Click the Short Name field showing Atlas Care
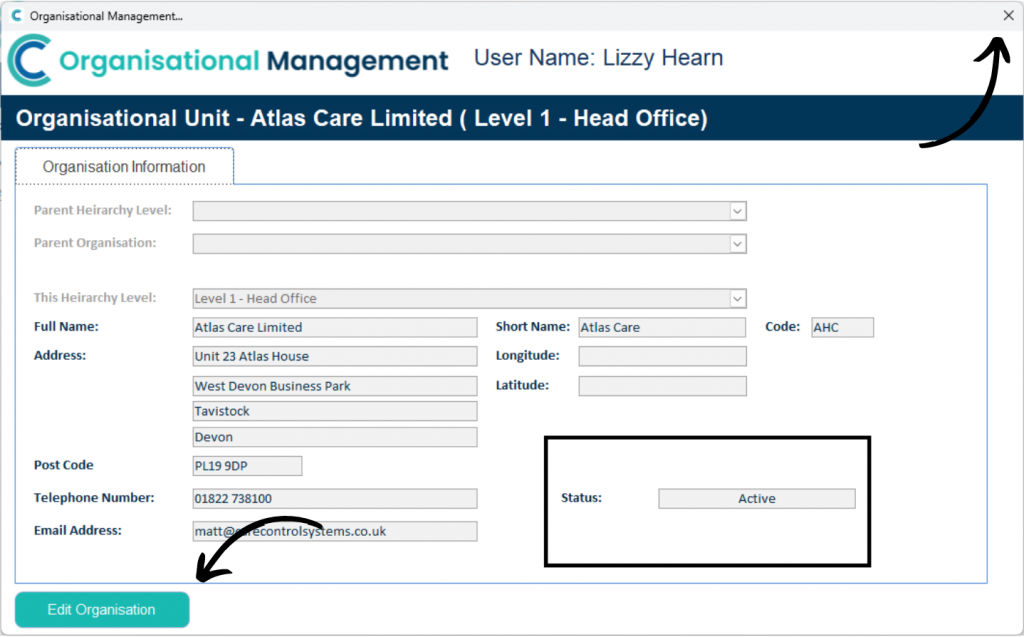 coord(662,327)
